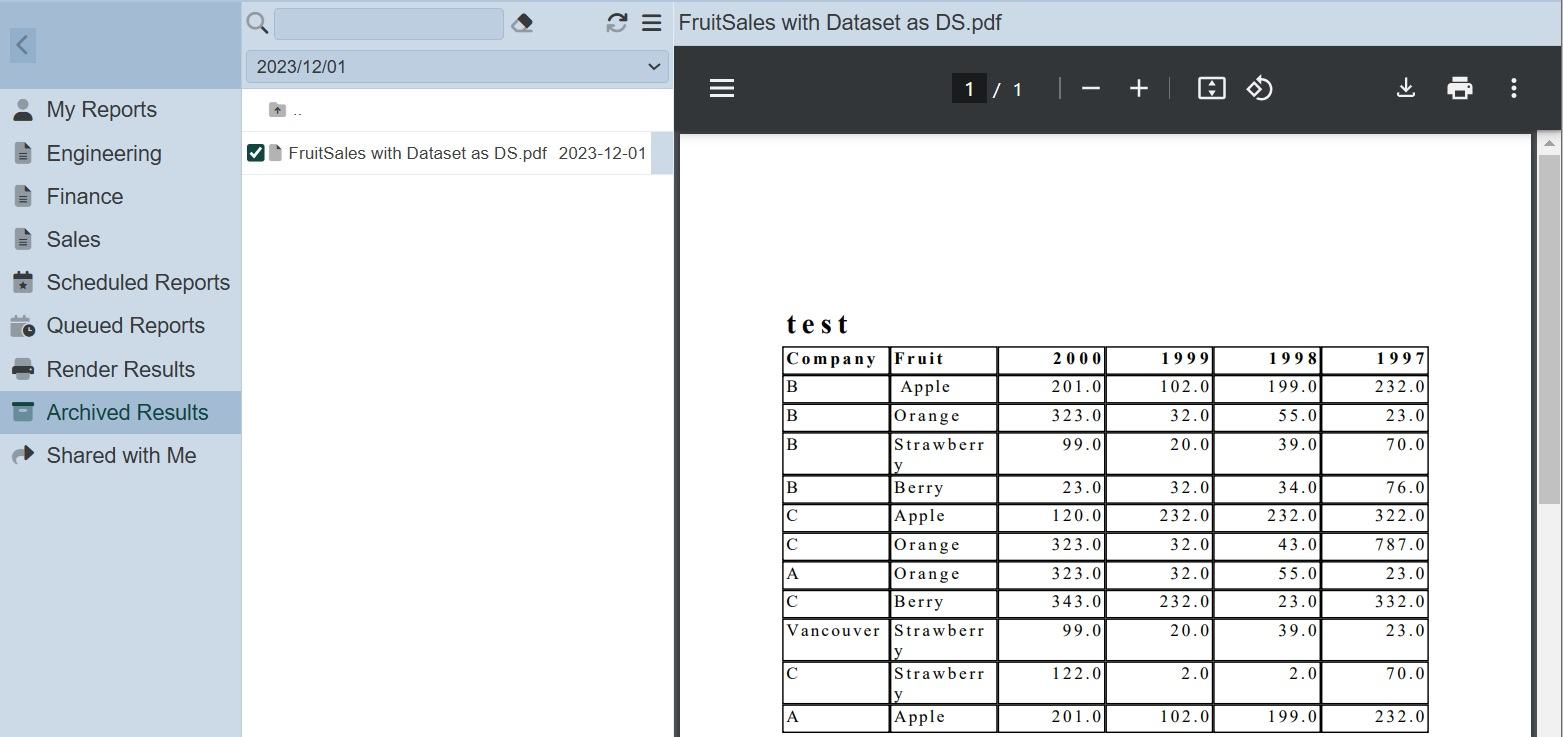Uncheck the FruitSales with Dataset as DS.pdf checkbox
Image resolution: width=1563 pixels, height=737 pixels.
tap(256, 153)
